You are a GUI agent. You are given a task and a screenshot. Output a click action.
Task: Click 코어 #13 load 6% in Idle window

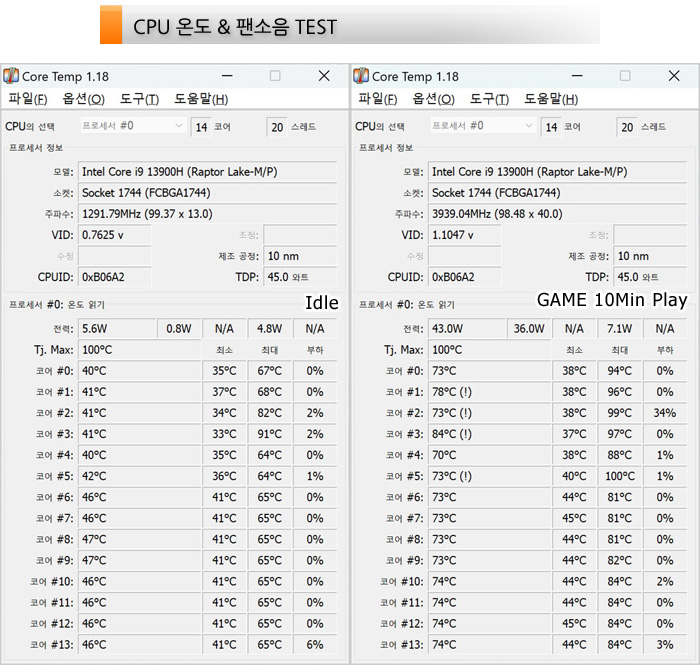(x=315, y=645)
